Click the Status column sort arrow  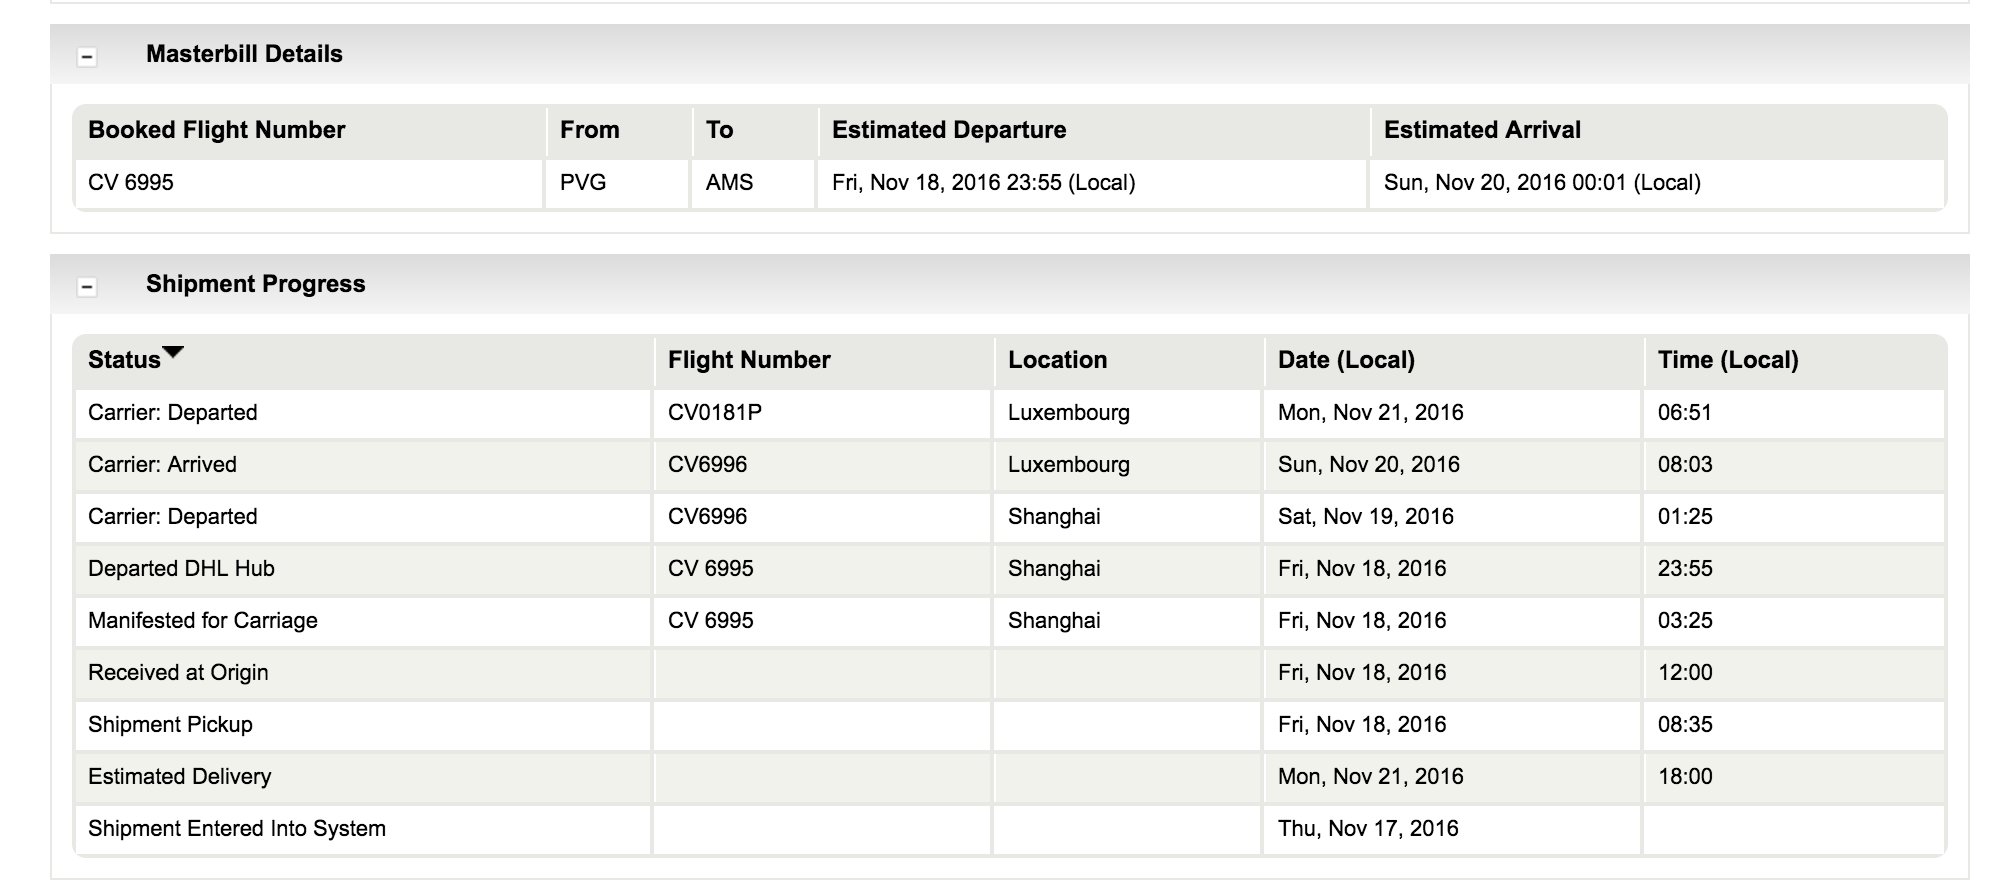click(173, 352)
